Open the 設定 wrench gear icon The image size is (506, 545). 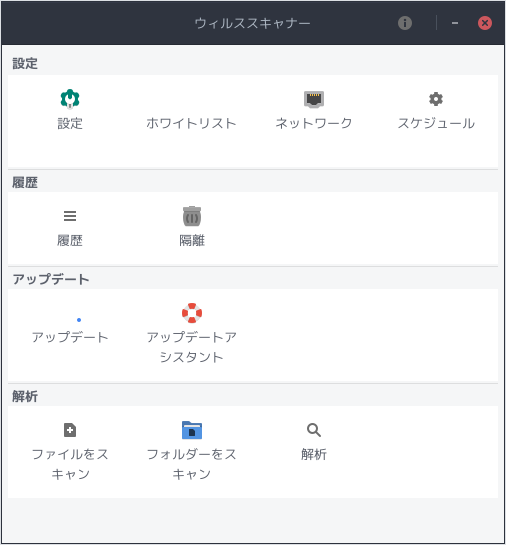coord(70,99)
